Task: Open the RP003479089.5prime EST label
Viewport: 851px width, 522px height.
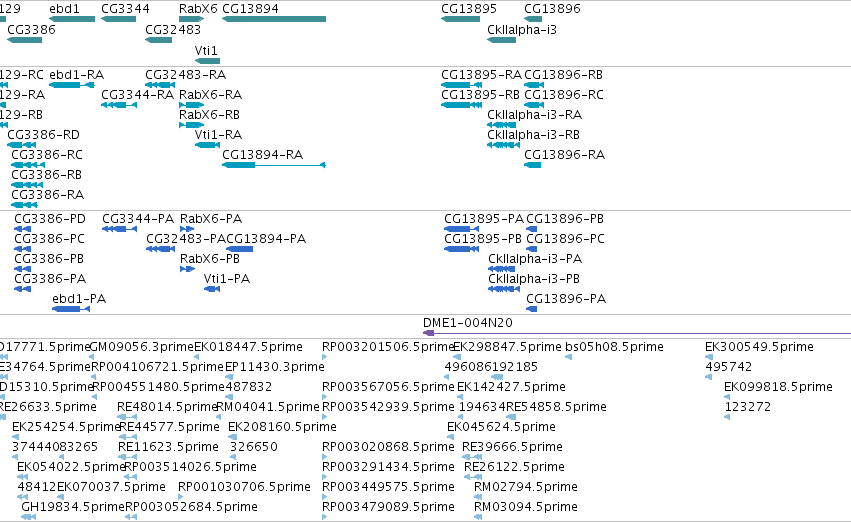Action: (389, 507)
